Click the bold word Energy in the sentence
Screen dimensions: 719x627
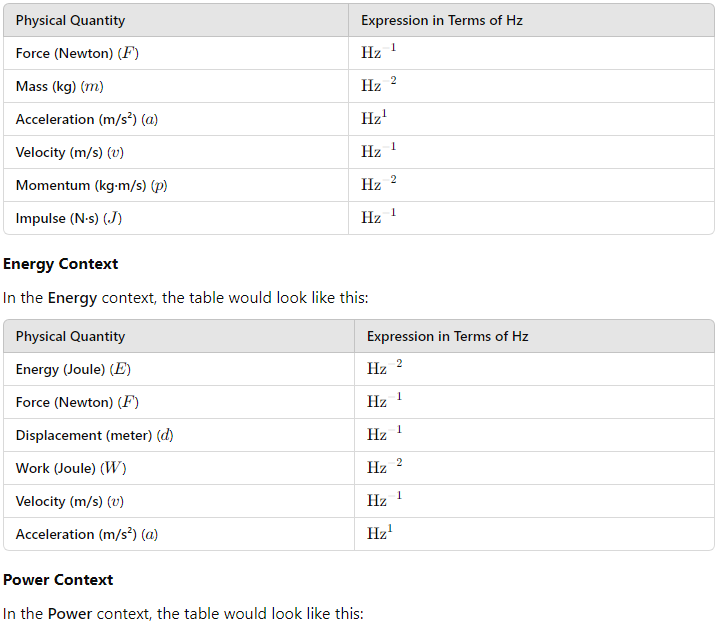(72, 298)
